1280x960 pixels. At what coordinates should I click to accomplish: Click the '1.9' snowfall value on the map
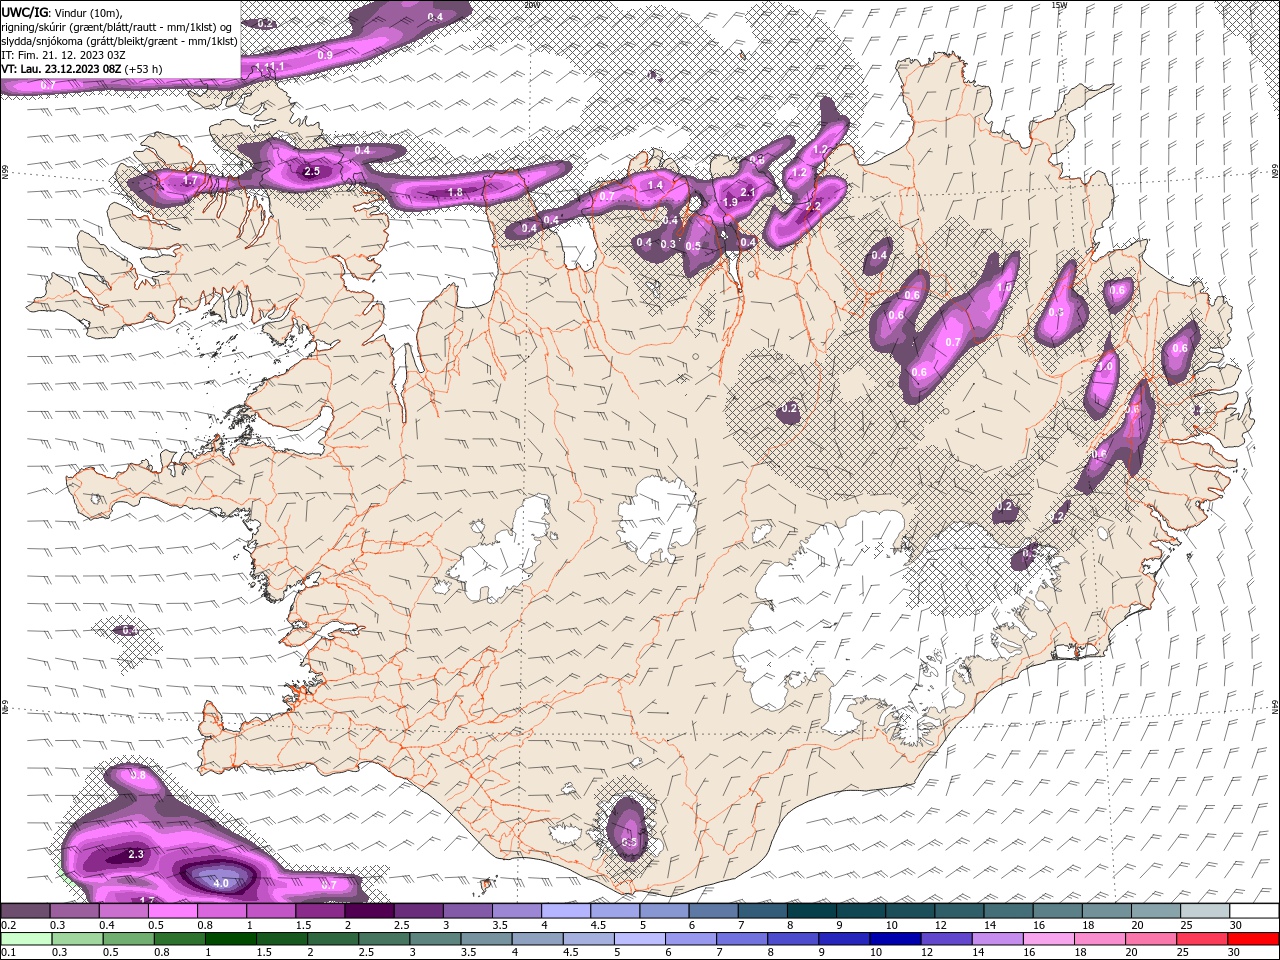pyautogui.click(x=730, y=203)
